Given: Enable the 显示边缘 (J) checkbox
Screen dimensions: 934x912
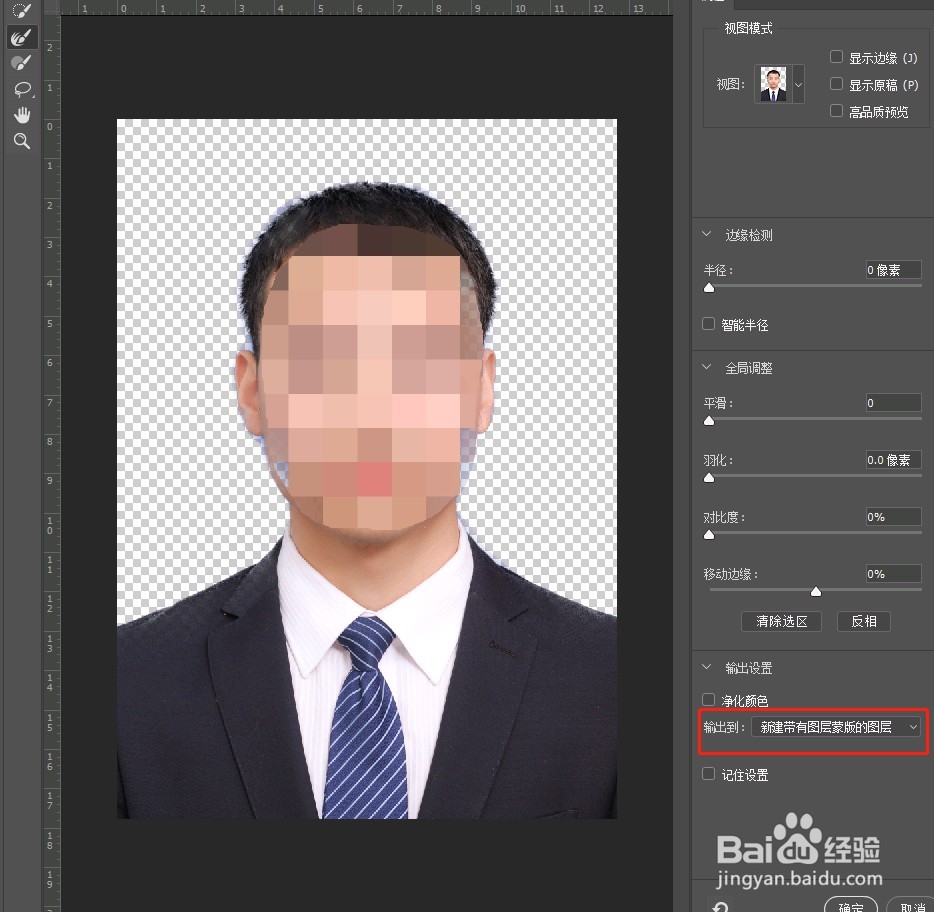Looking at the screenshot, I should (x=837, y=58).
